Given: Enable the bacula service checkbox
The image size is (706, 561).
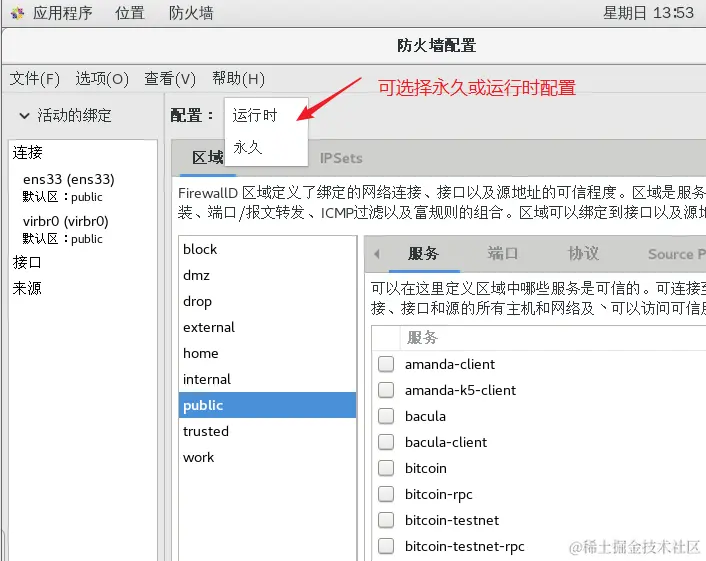Looking at the screenshot, I should pyautogui.click(x=386, y=416).
